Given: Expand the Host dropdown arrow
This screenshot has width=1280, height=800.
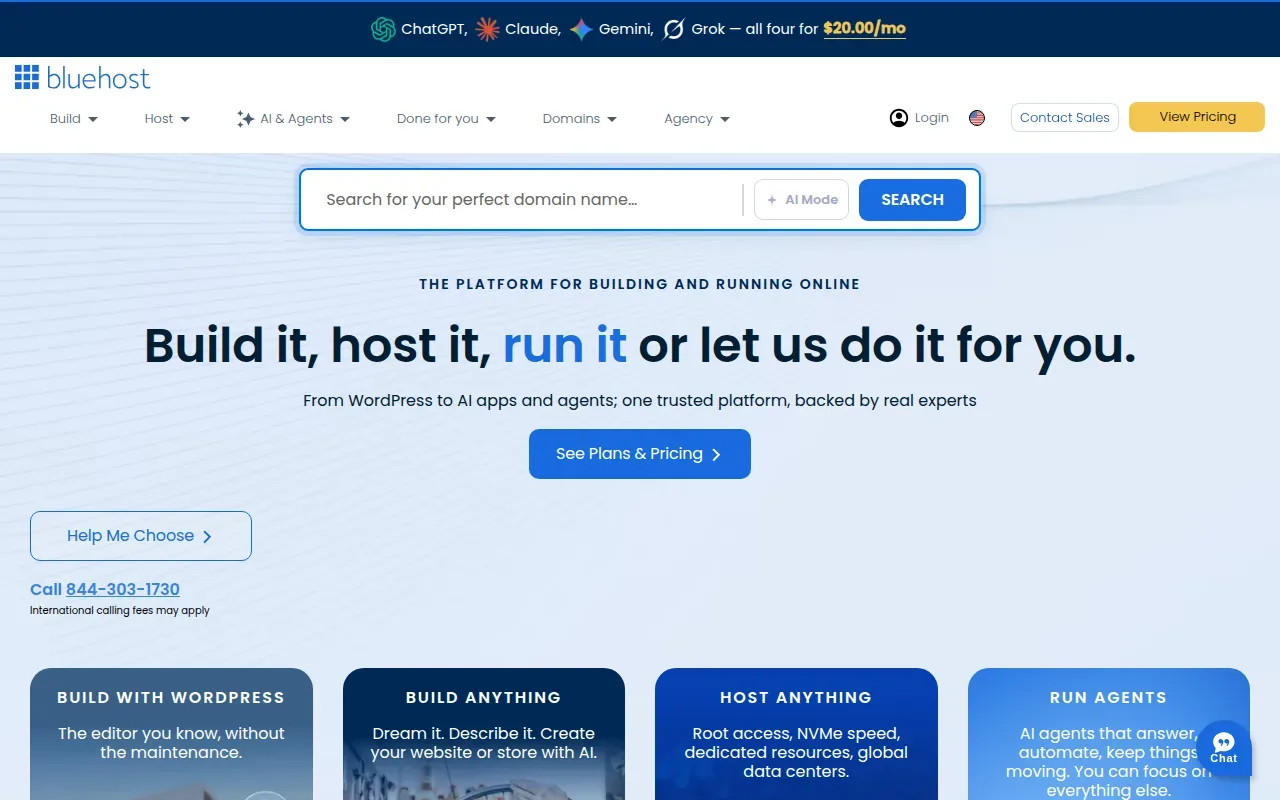Looking at the screenshot, I should point(184,119).
